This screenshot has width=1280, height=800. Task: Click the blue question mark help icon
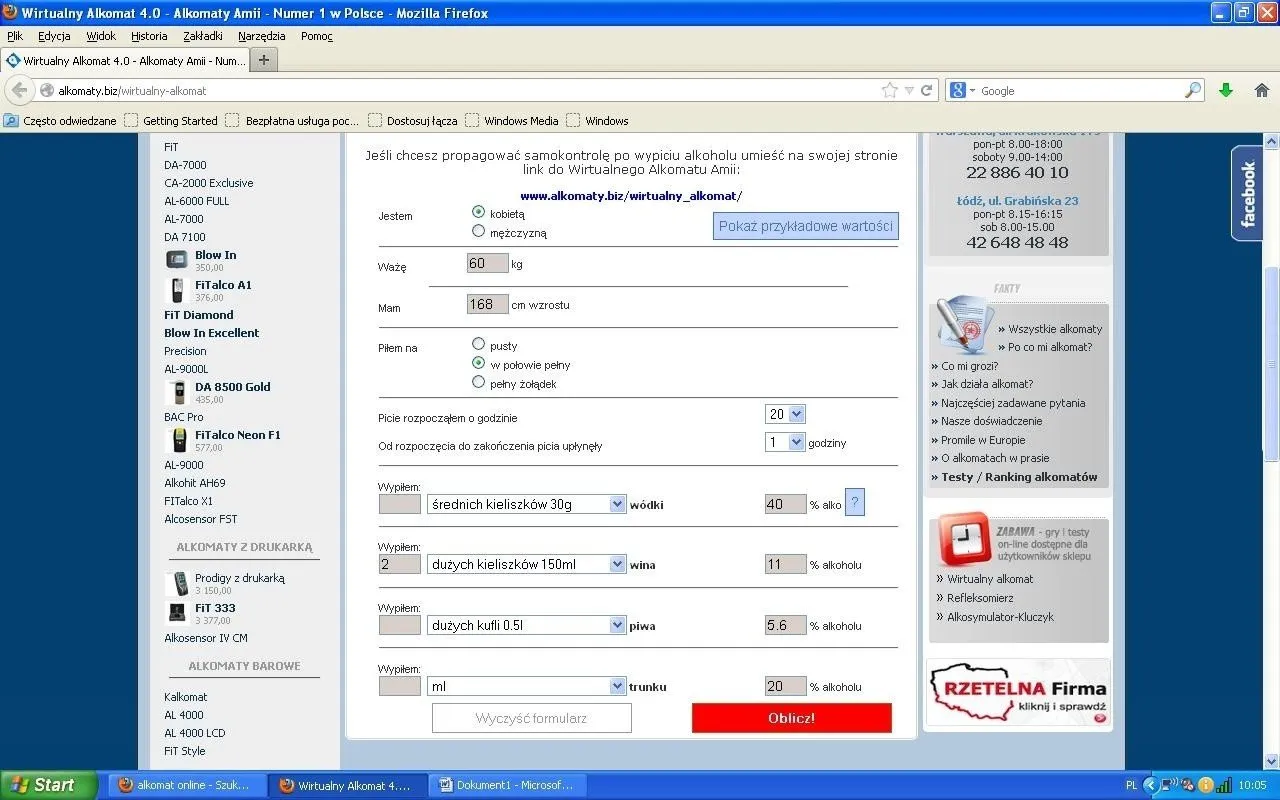(855, 503)
